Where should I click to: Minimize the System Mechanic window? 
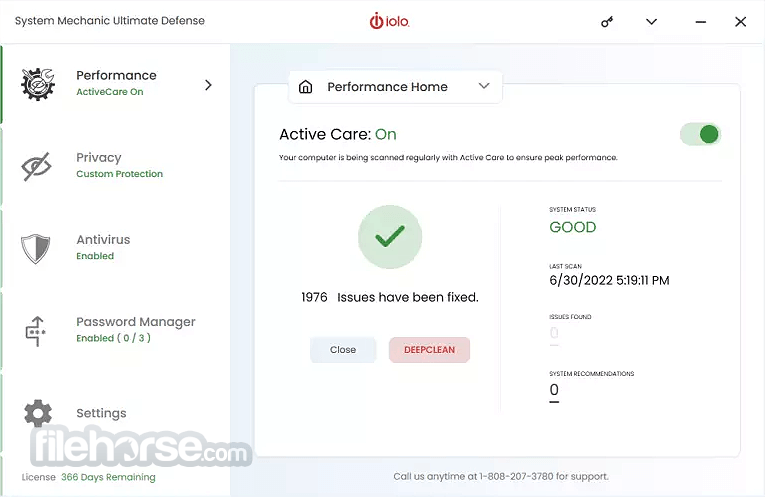pyautogui.click(x=701, y=22)
